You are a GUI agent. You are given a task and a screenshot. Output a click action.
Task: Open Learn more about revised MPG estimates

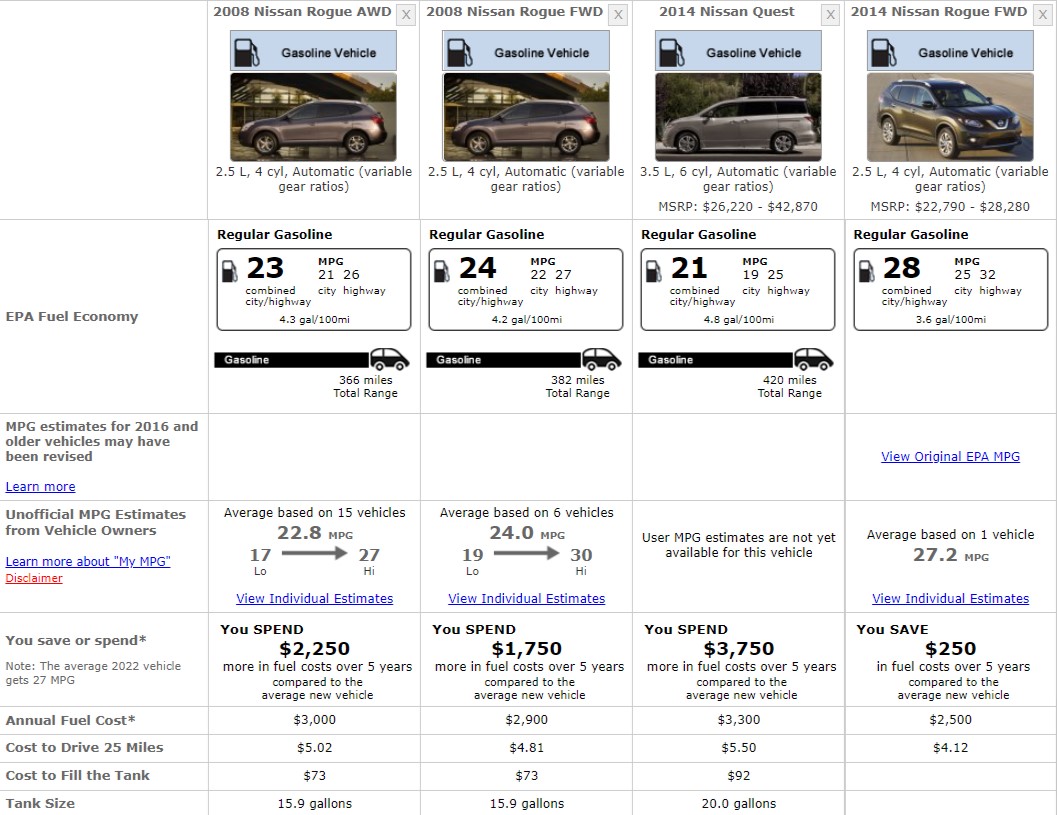click(40, 487)
